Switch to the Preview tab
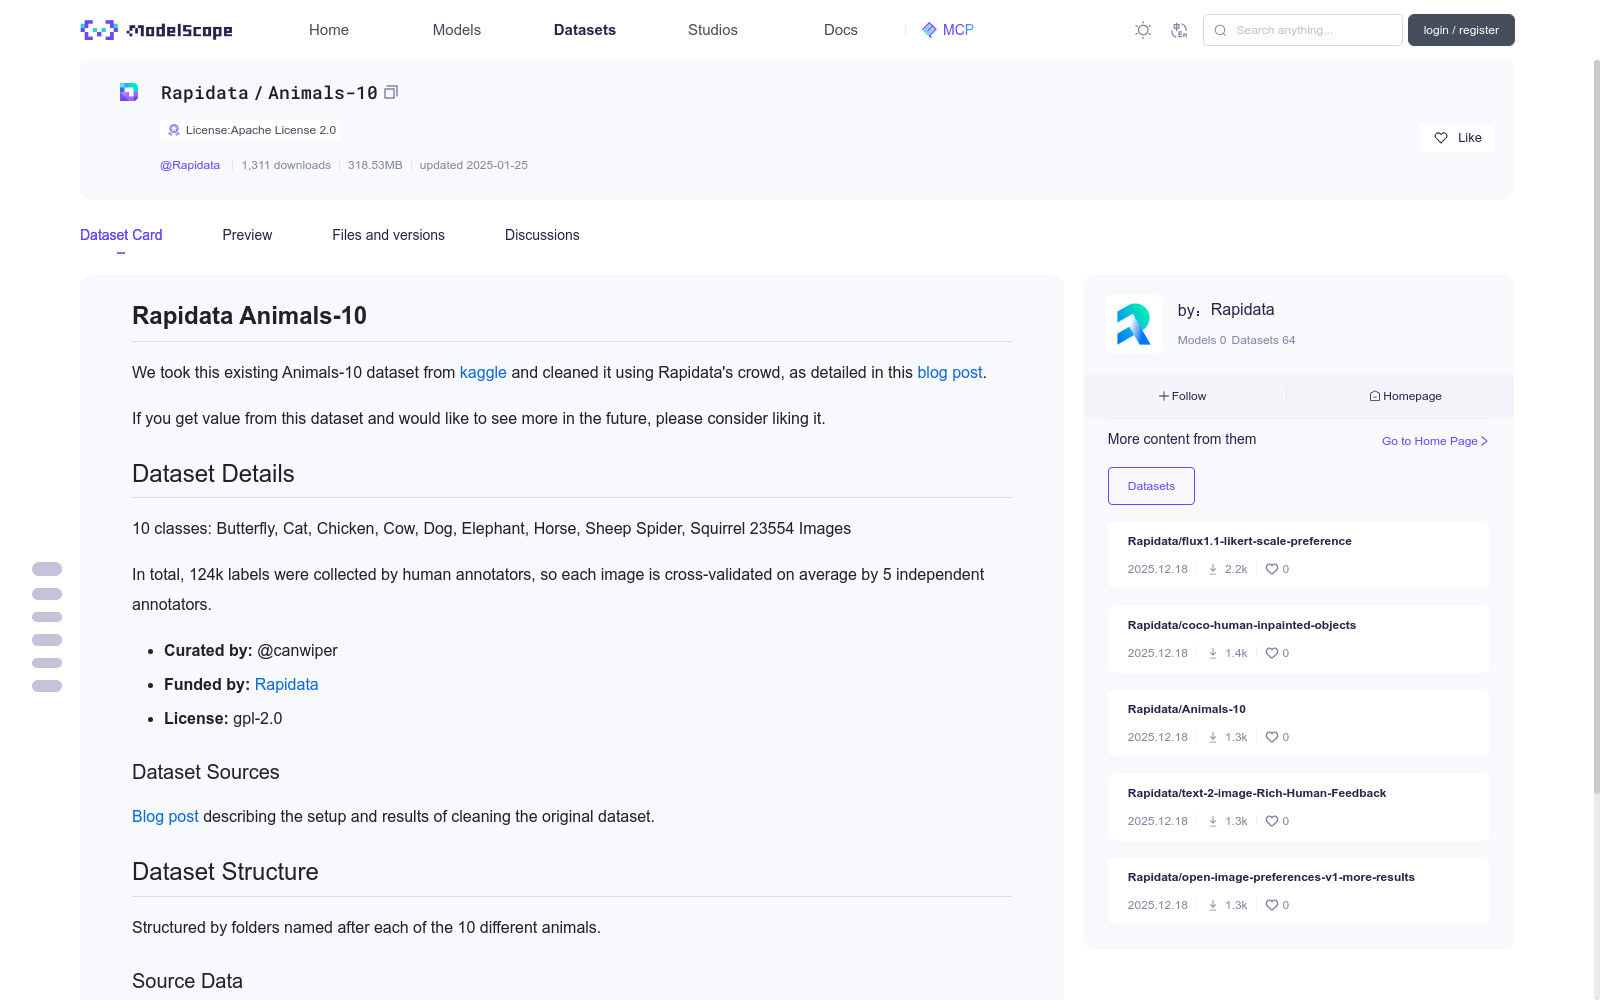 point(247,235)
